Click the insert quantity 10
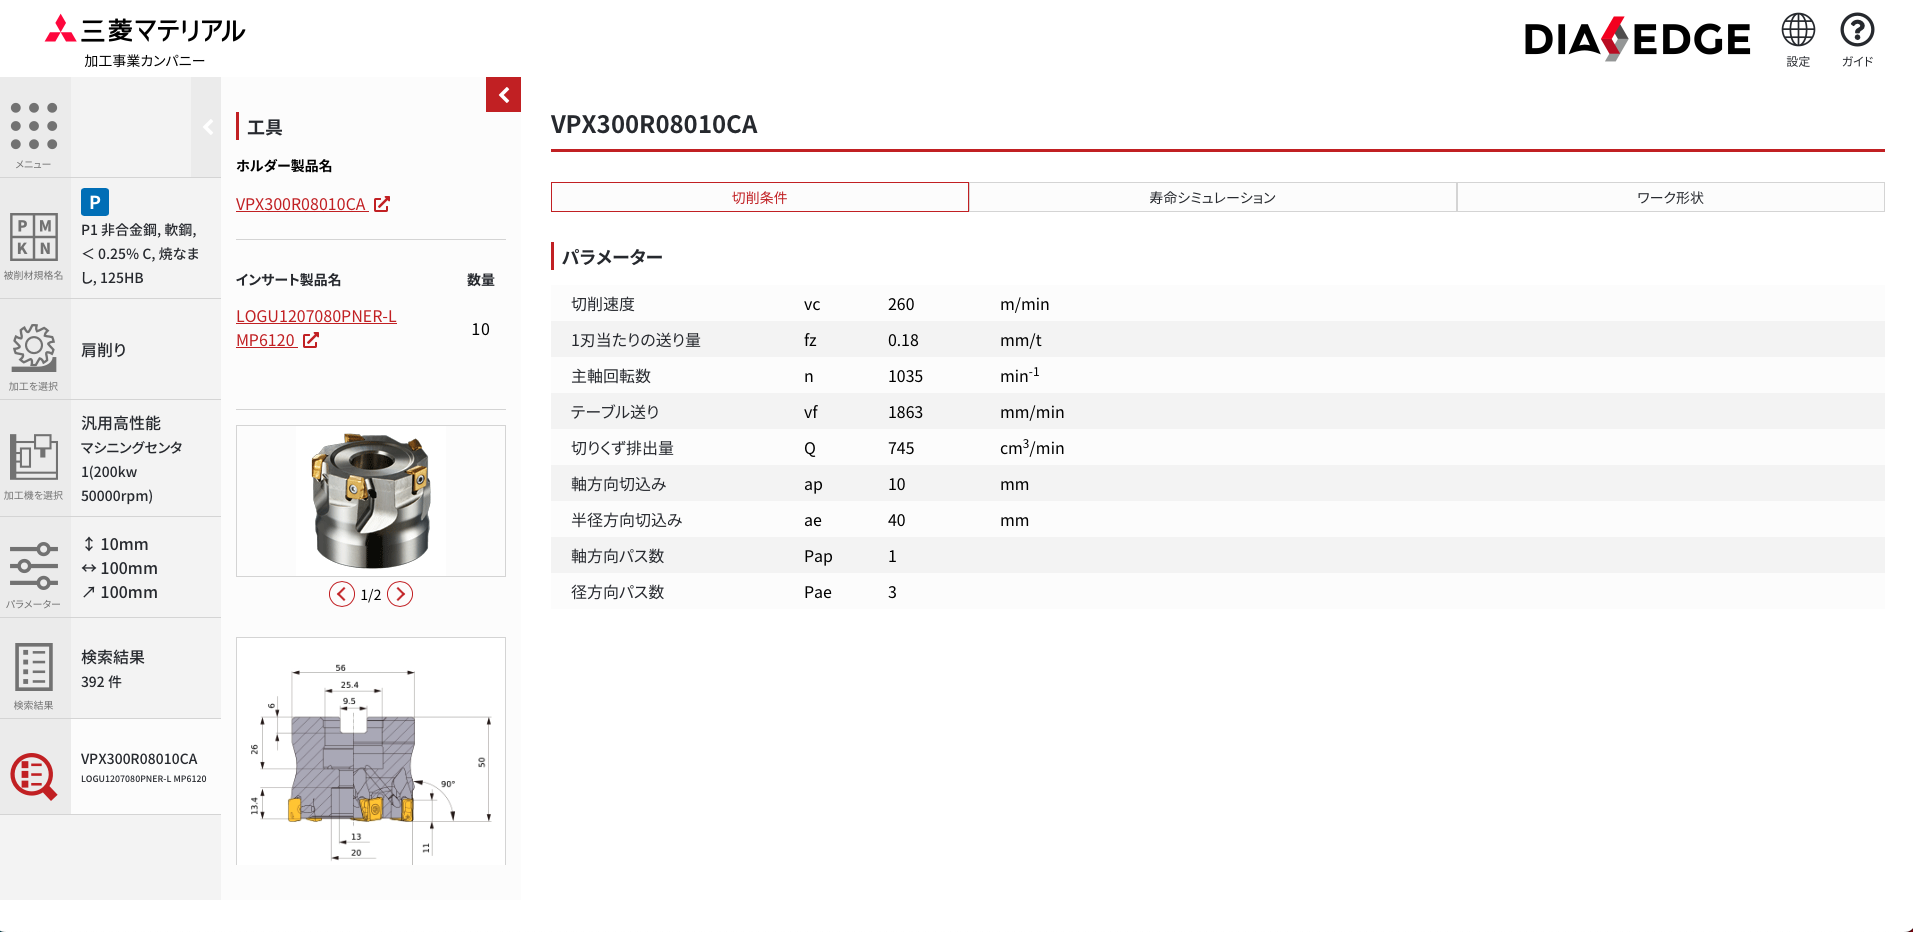This screenshot has width=1913, height=932. pos(480,329)
